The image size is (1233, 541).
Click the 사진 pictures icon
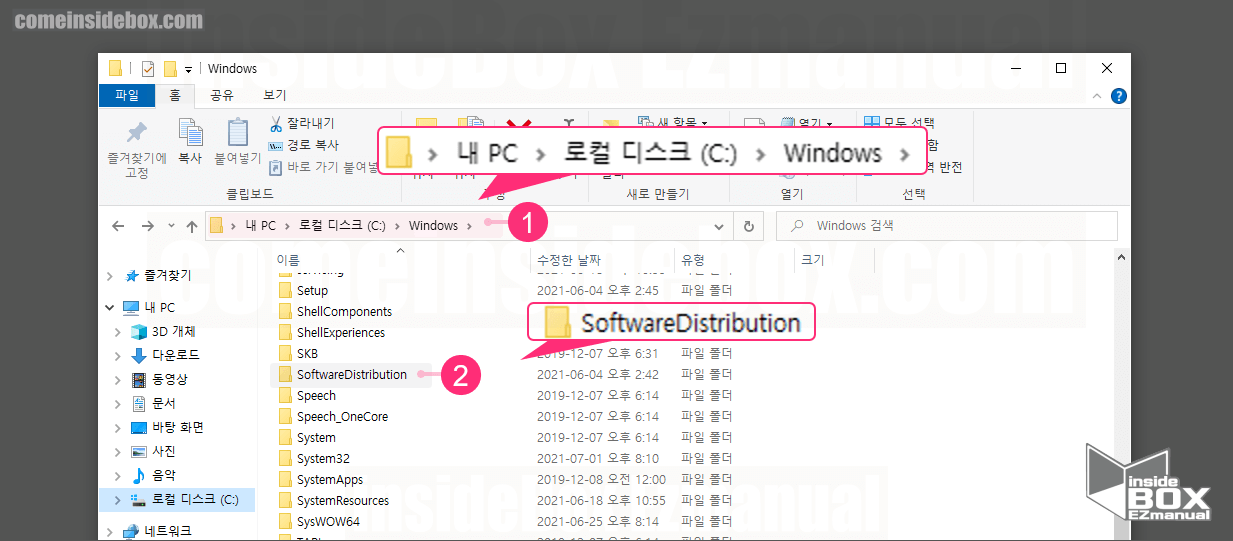tap(140, 452)
